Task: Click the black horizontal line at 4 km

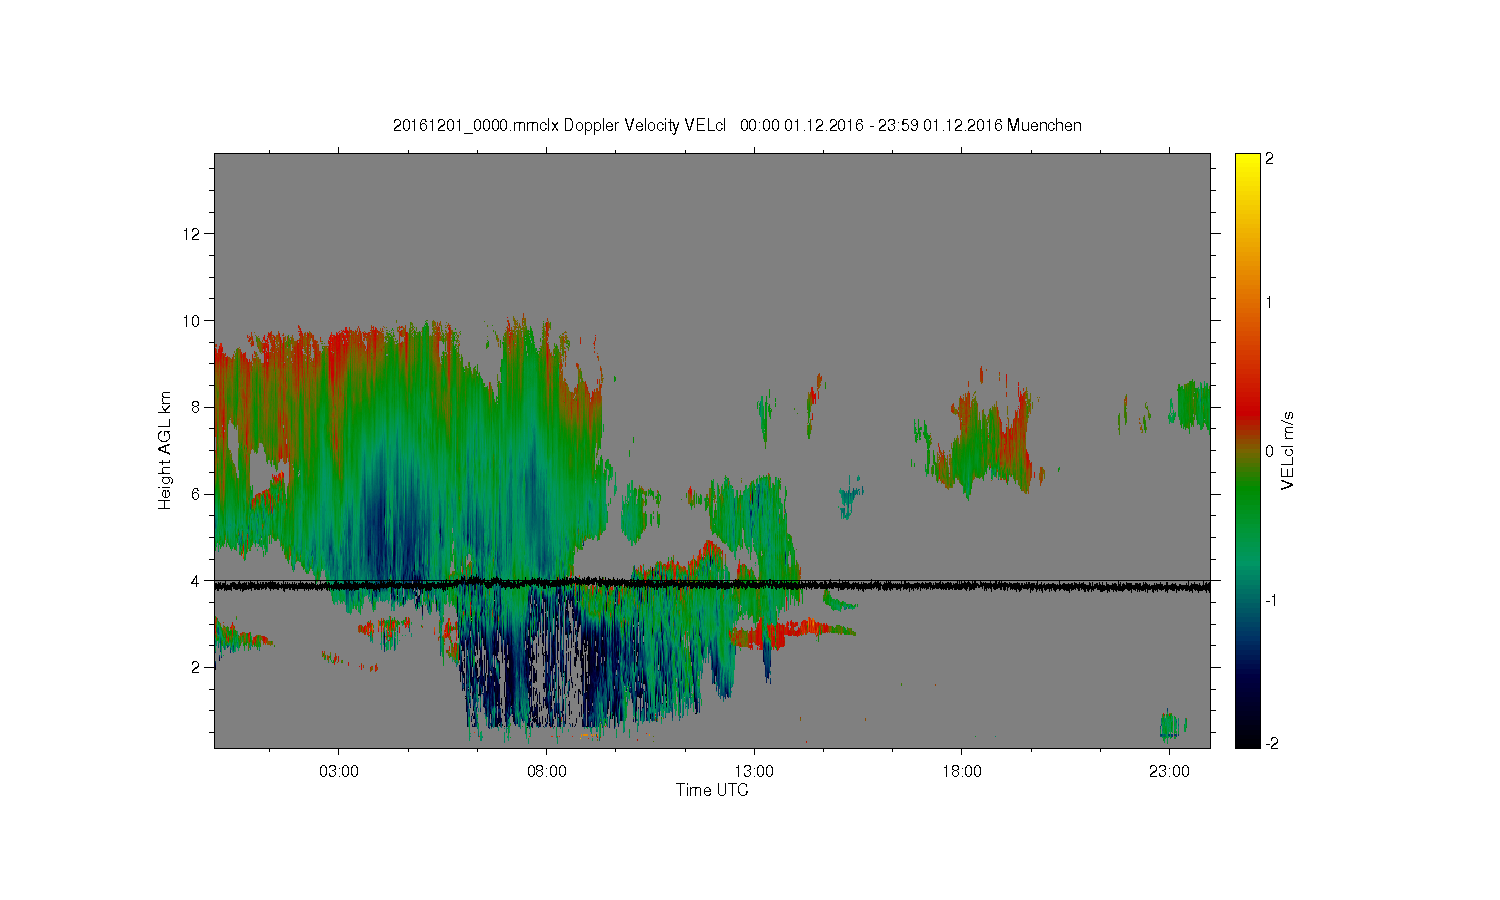Action: [x=712, y=584]
